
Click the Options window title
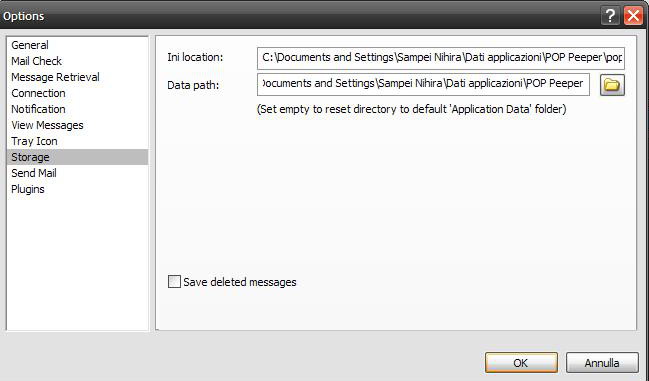pos(24,16)
